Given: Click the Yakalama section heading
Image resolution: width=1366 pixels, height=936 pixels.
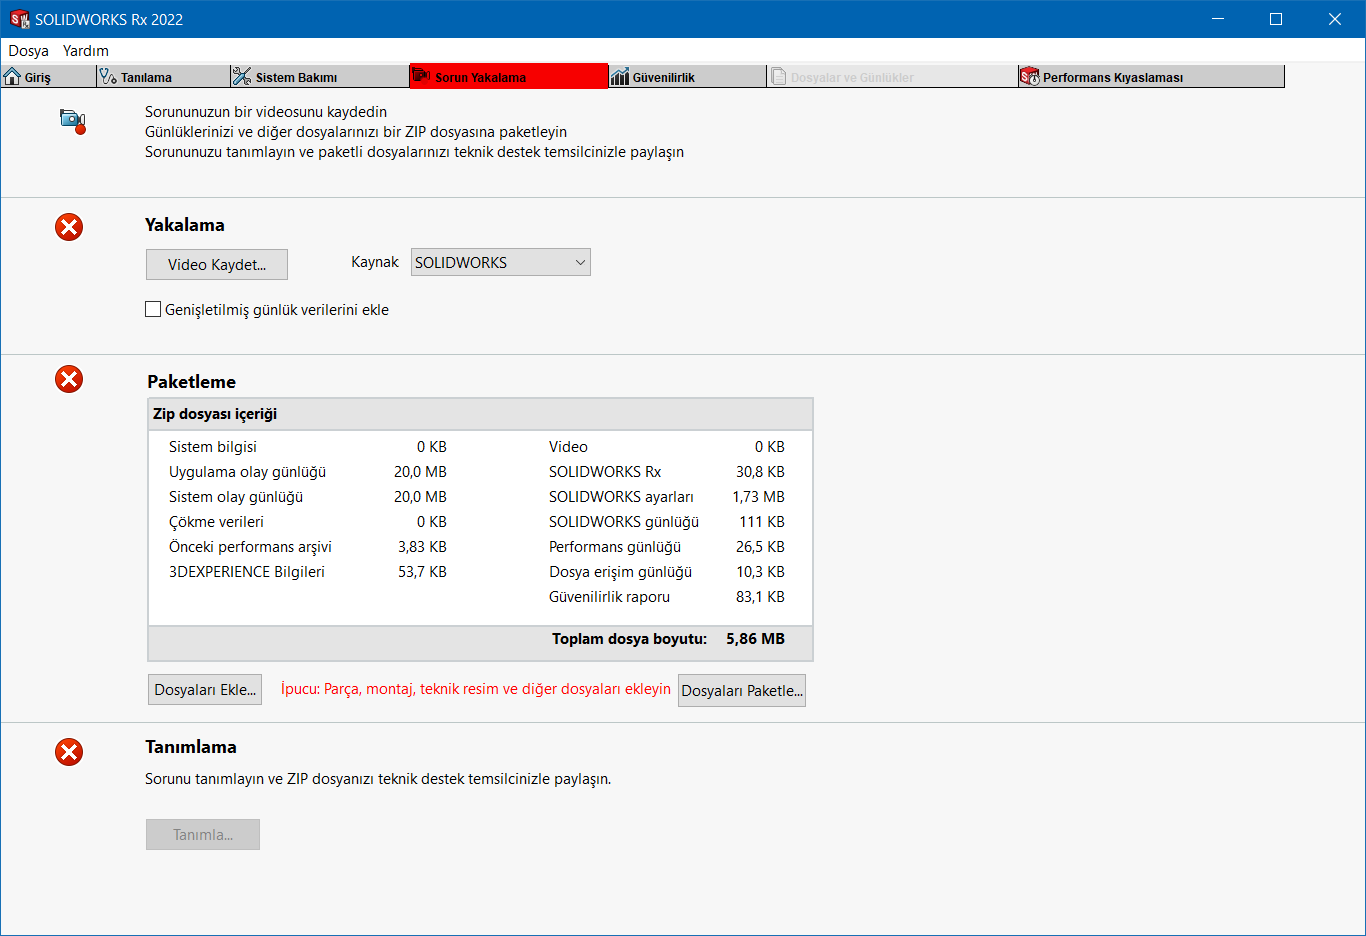Looking at the screenshot, I should point(185,225).
